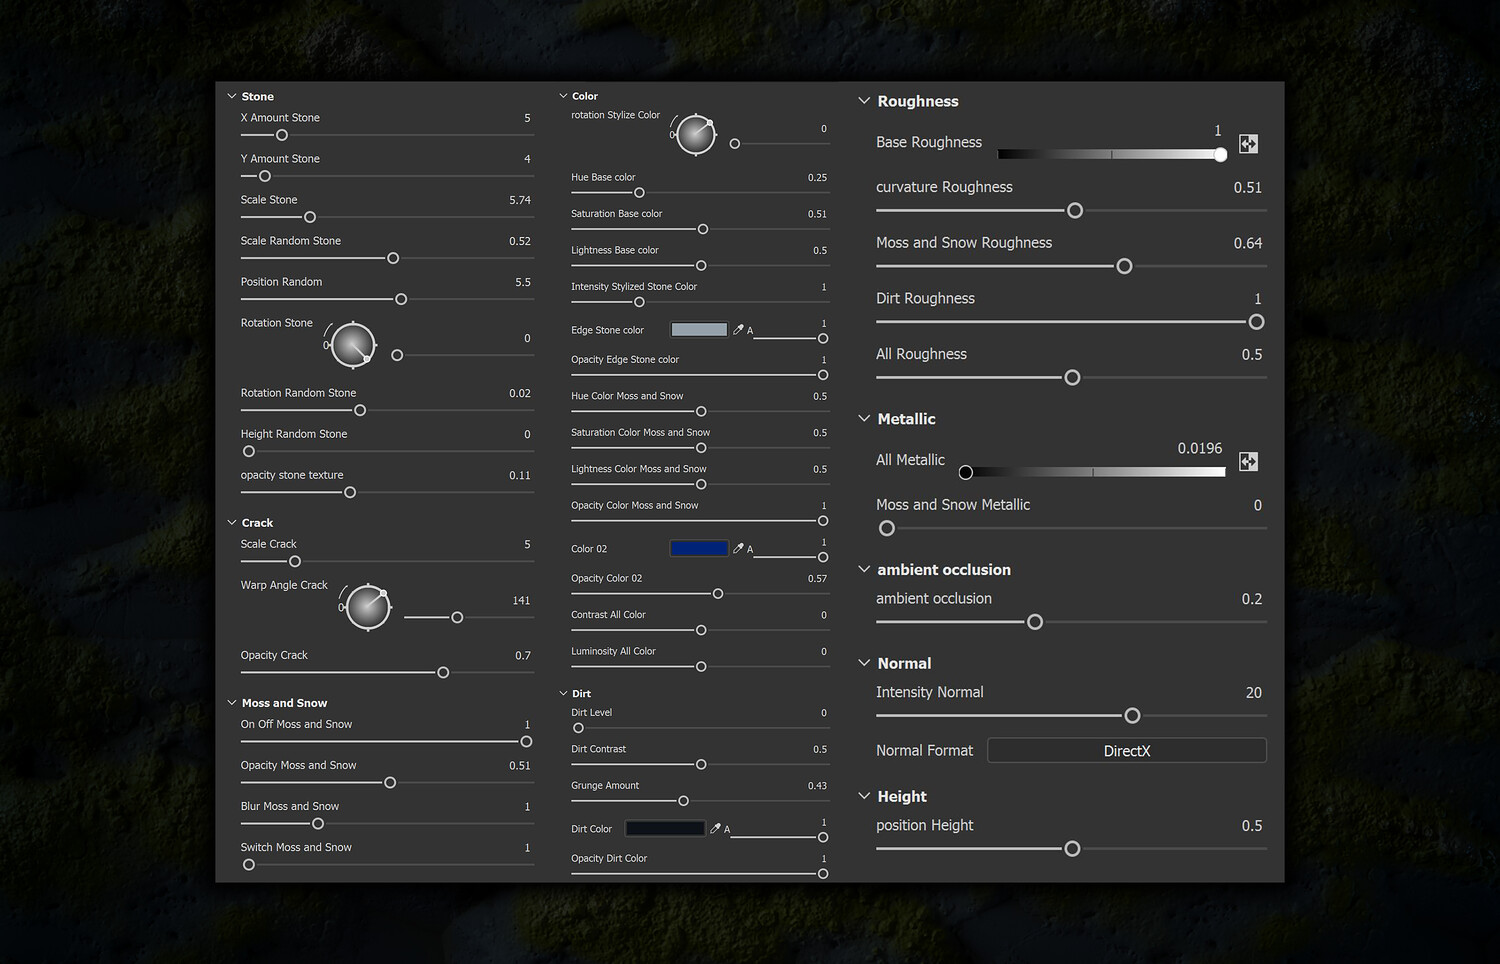Click the Edge Stone color alpha slider handle
This screenshot has height=964, width=1500.
pos(823,339)
